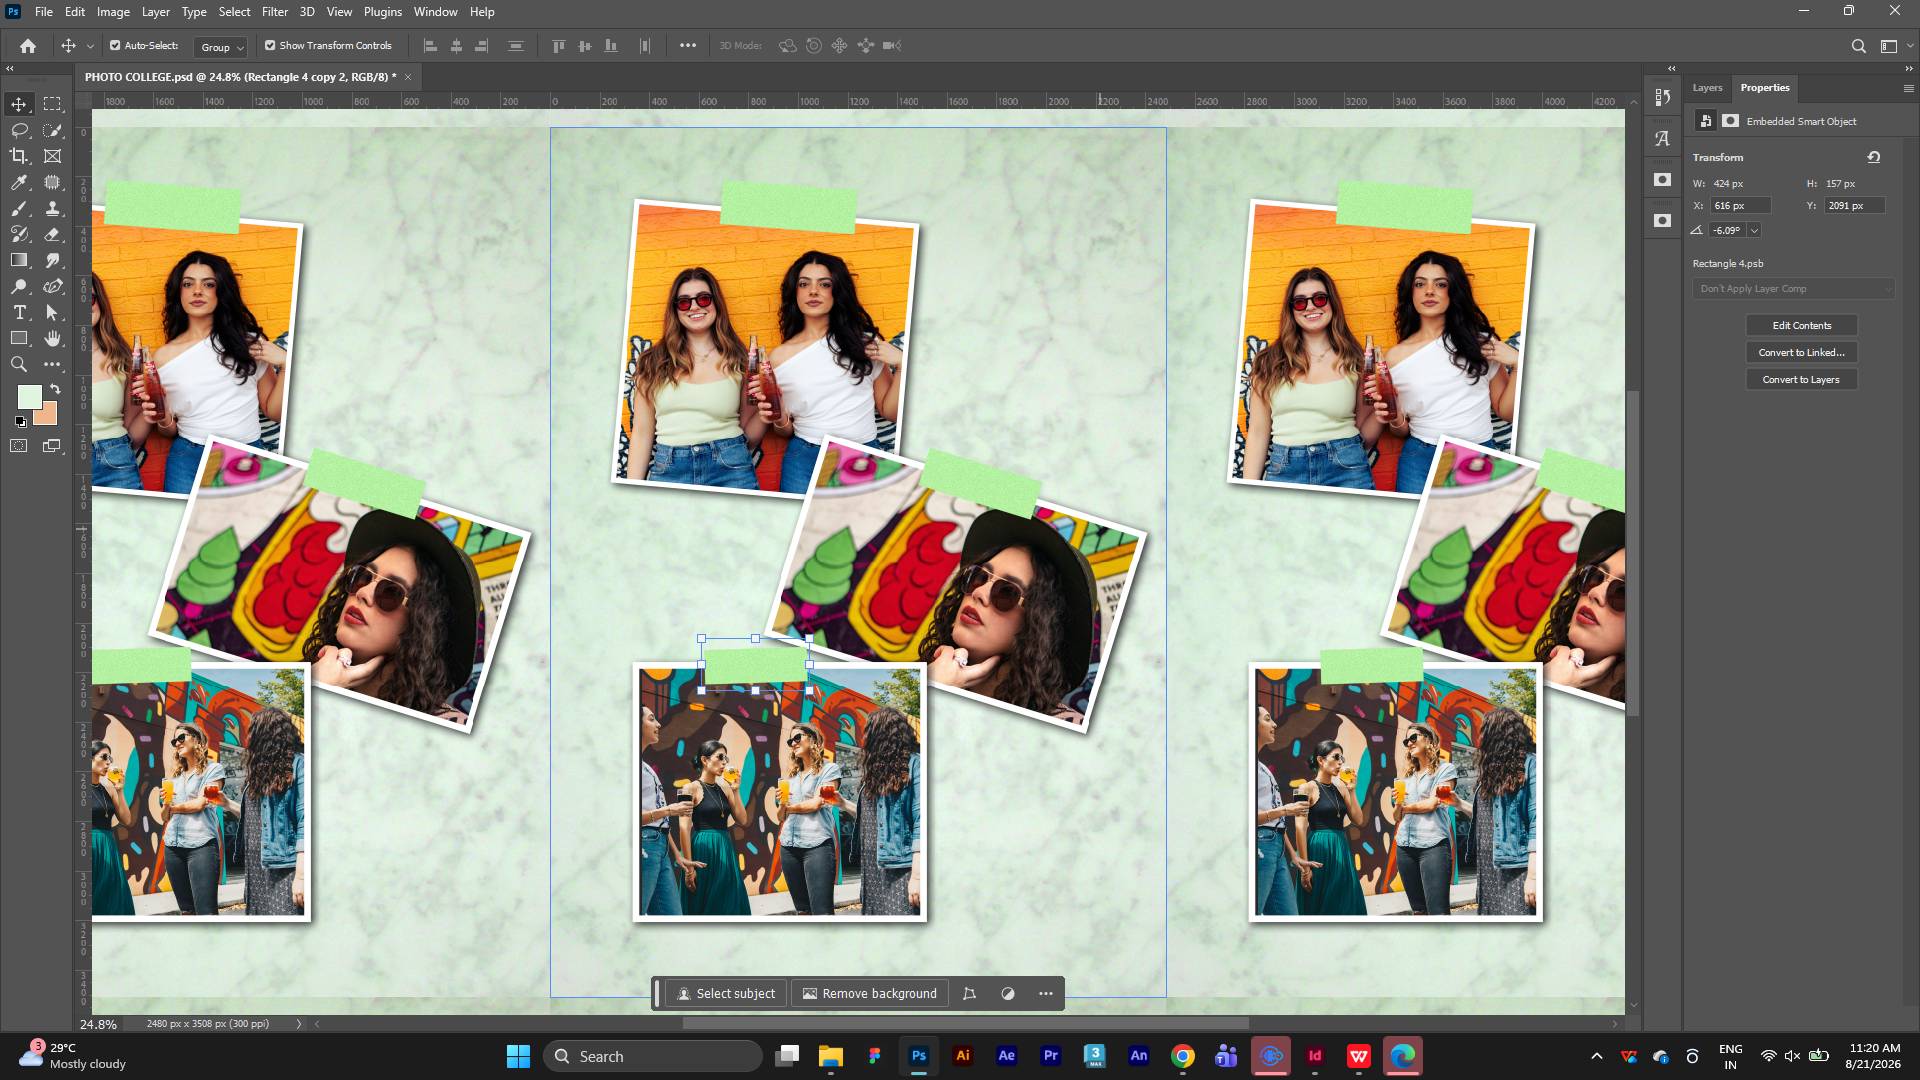This screenshot has width=1920, height=1080.
Task: Select the Lasso tool
Action: pyautogui.click(x=19, y=130)
